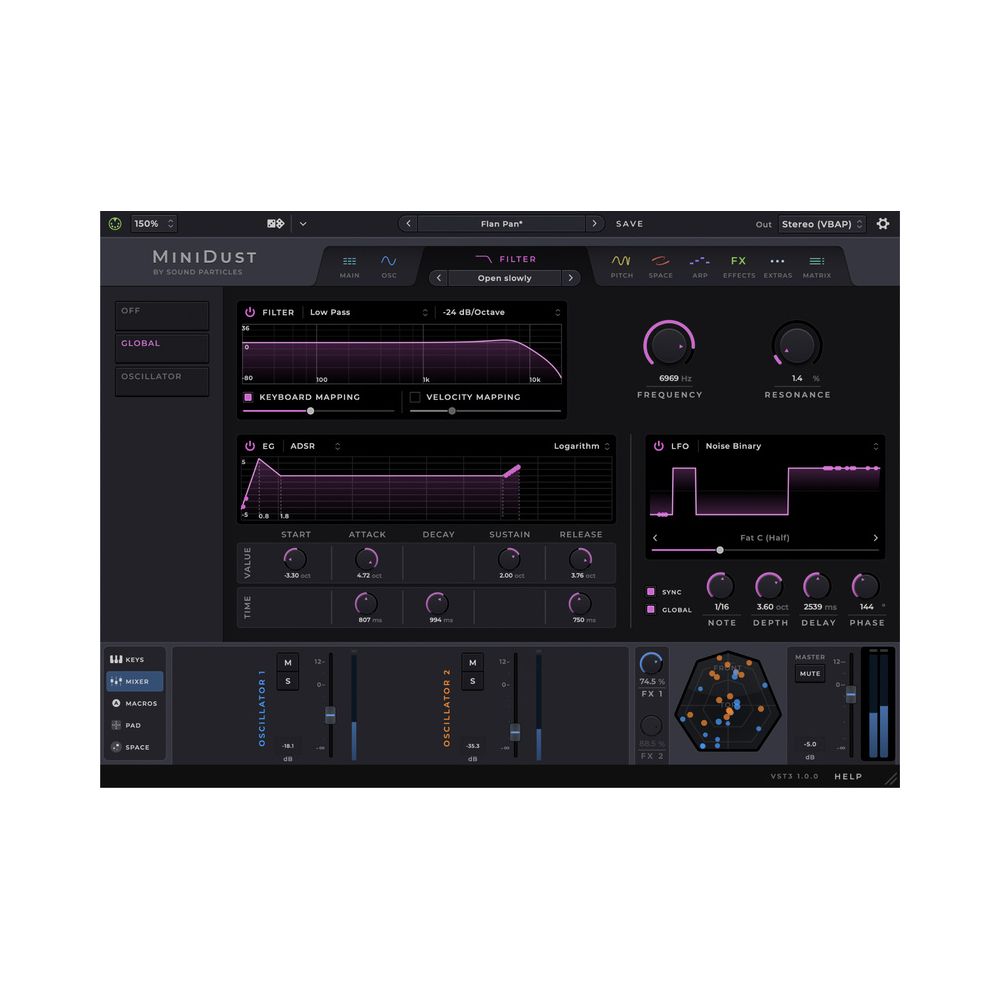The width and height of the screenshot is (1000, 1000).
Task: Switch to the Main tab
Action: point(349,262)
